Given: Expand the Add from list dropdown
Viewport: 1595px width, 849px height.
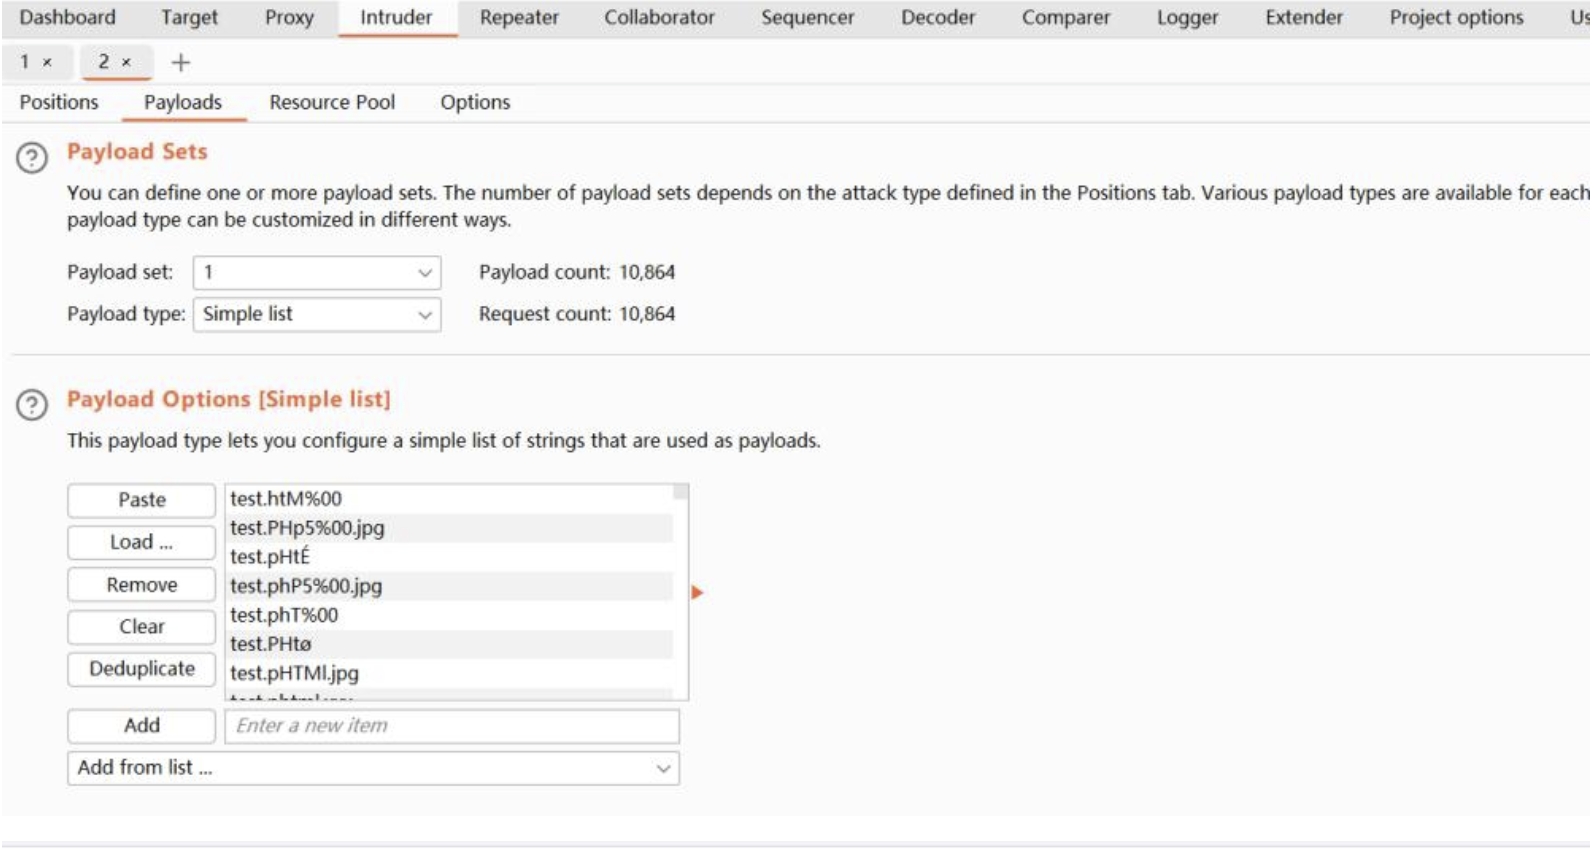Looking at the screenshot, I should click(374, 768).
